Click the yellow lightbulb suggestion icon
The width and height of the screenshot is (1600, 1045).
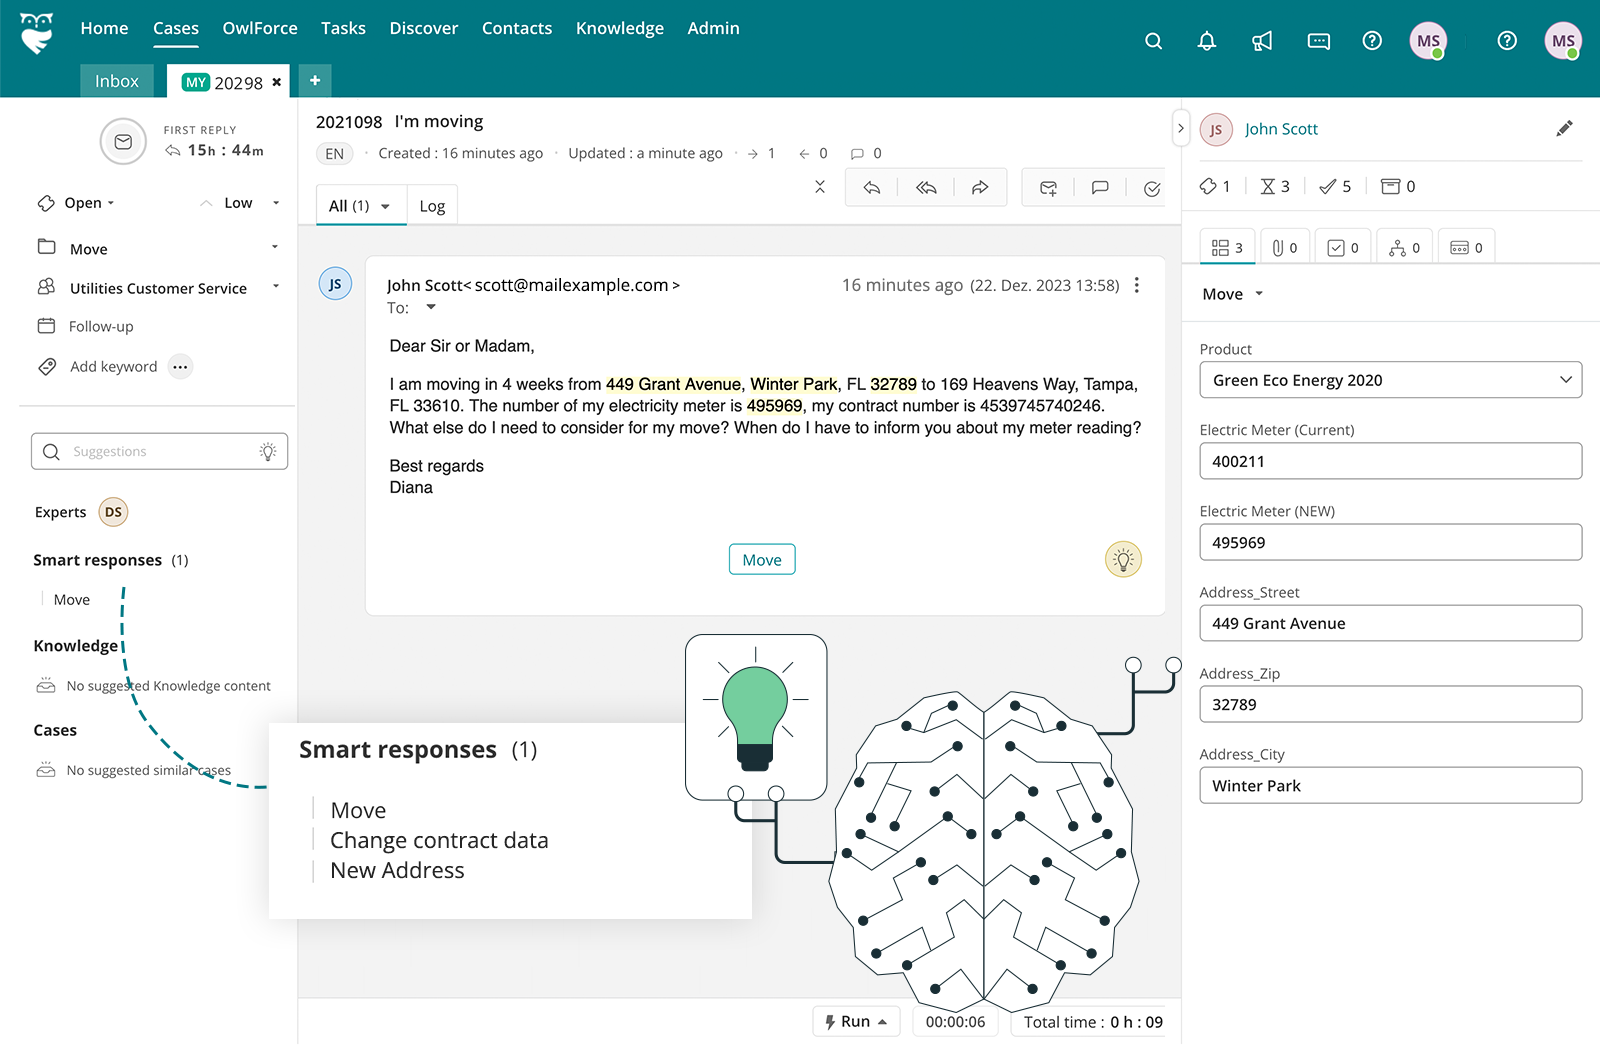[x=1123, y=560]
